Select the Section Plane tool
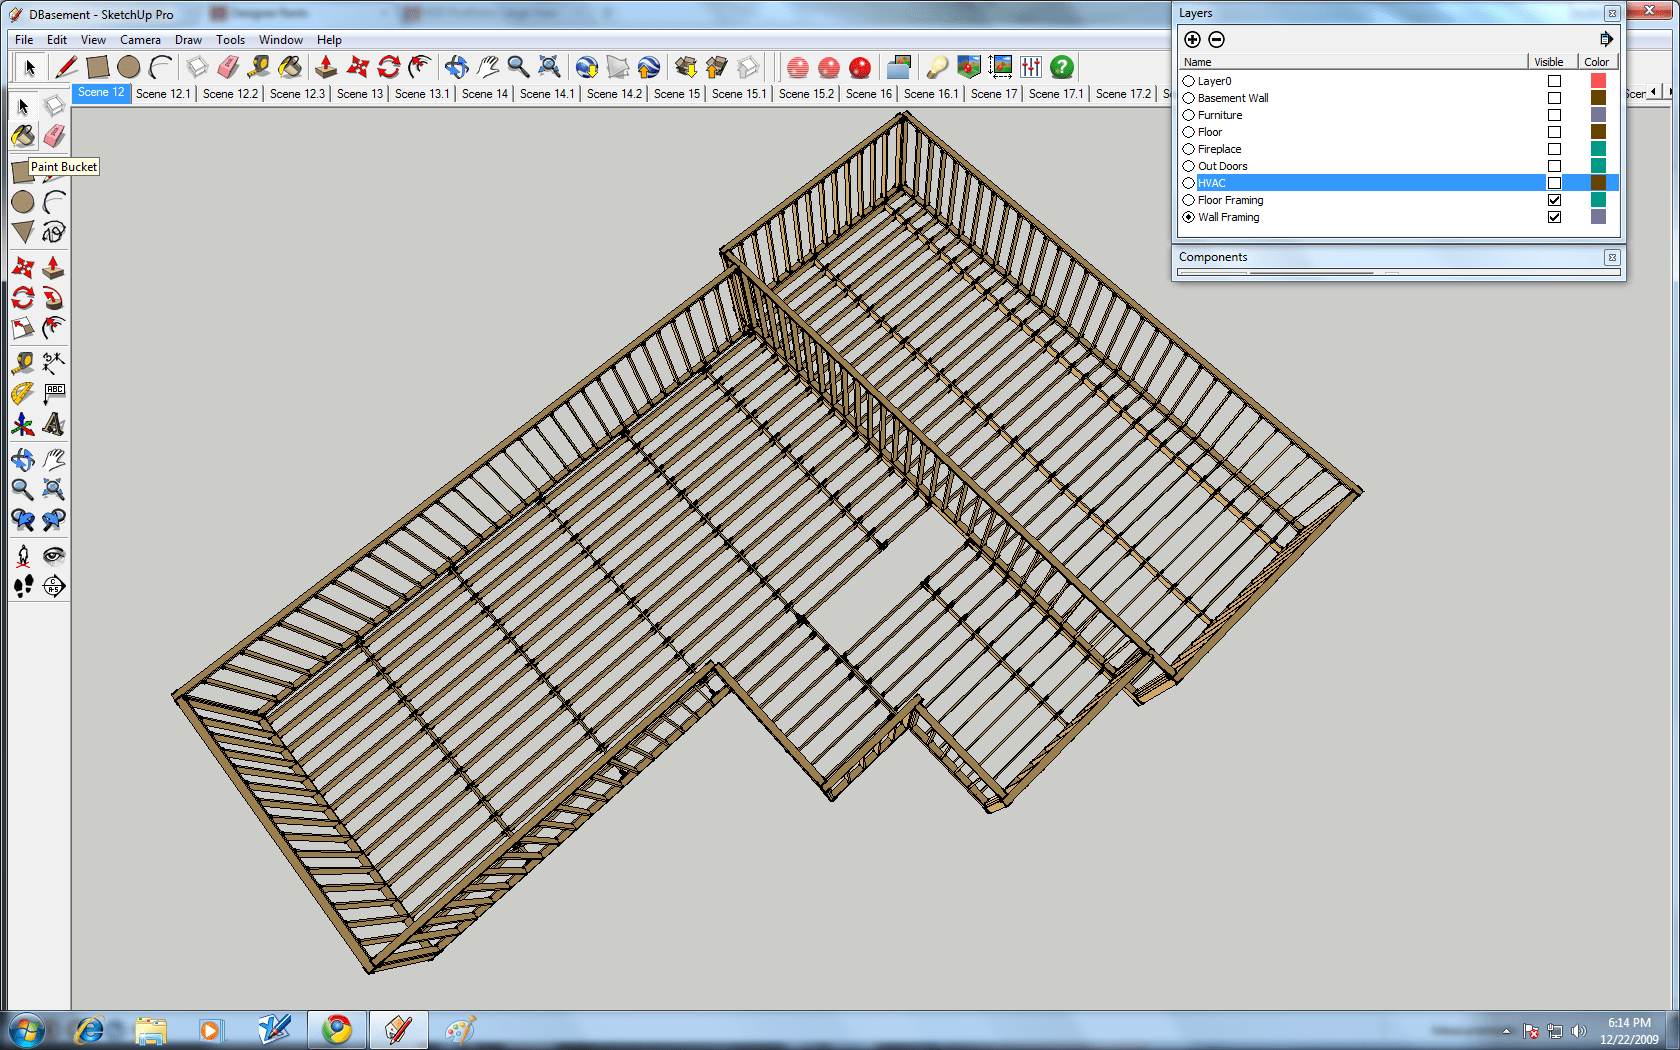Image resolution: width=1680 pixels, height=1050 pixels. tap(54, 586)
